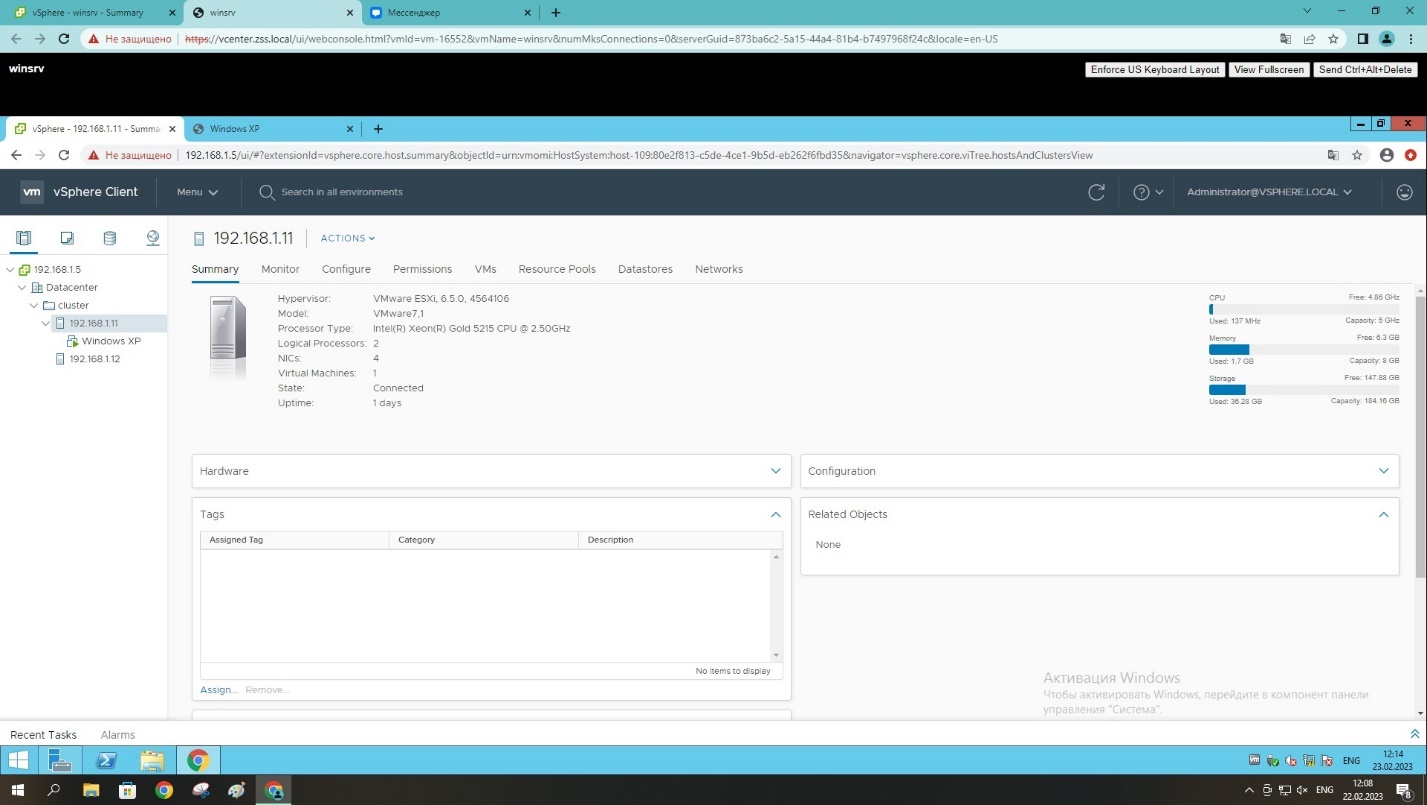Switch to the Resource Pools tab
1427x805 pixels.
pos(557,269)
